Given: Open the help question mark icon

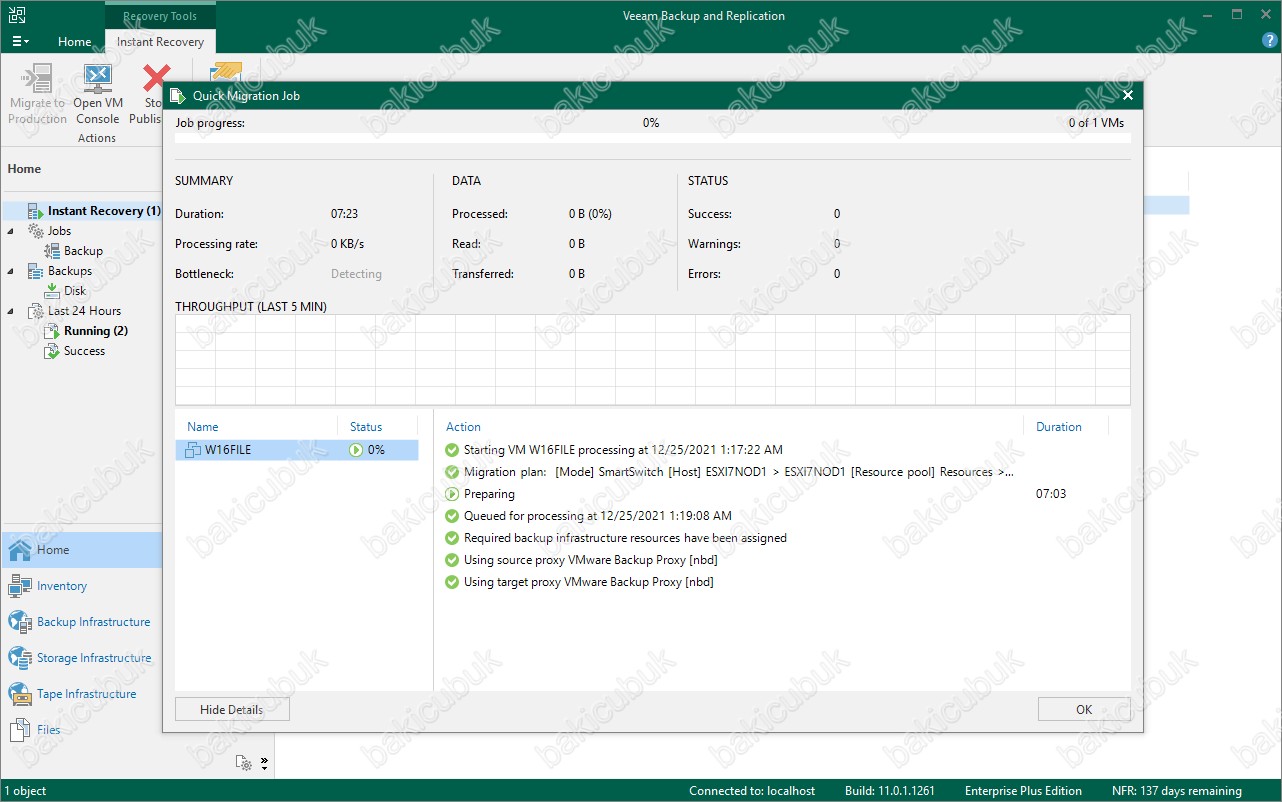Looking at the screenshot, I should coord(1270,41).
